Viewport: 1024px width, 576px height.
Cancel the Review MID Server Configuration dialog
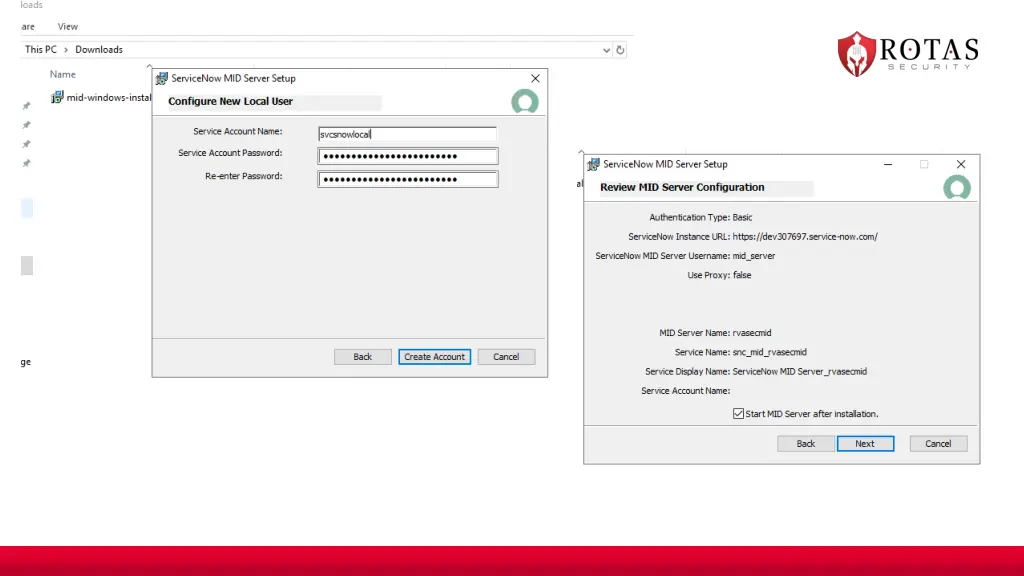pos(938,443)
